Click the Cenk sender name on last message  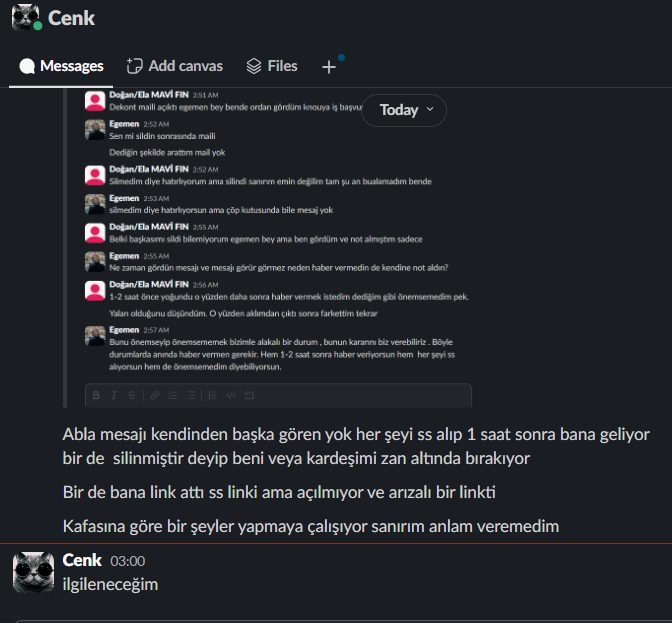click(x=82, y=560)
